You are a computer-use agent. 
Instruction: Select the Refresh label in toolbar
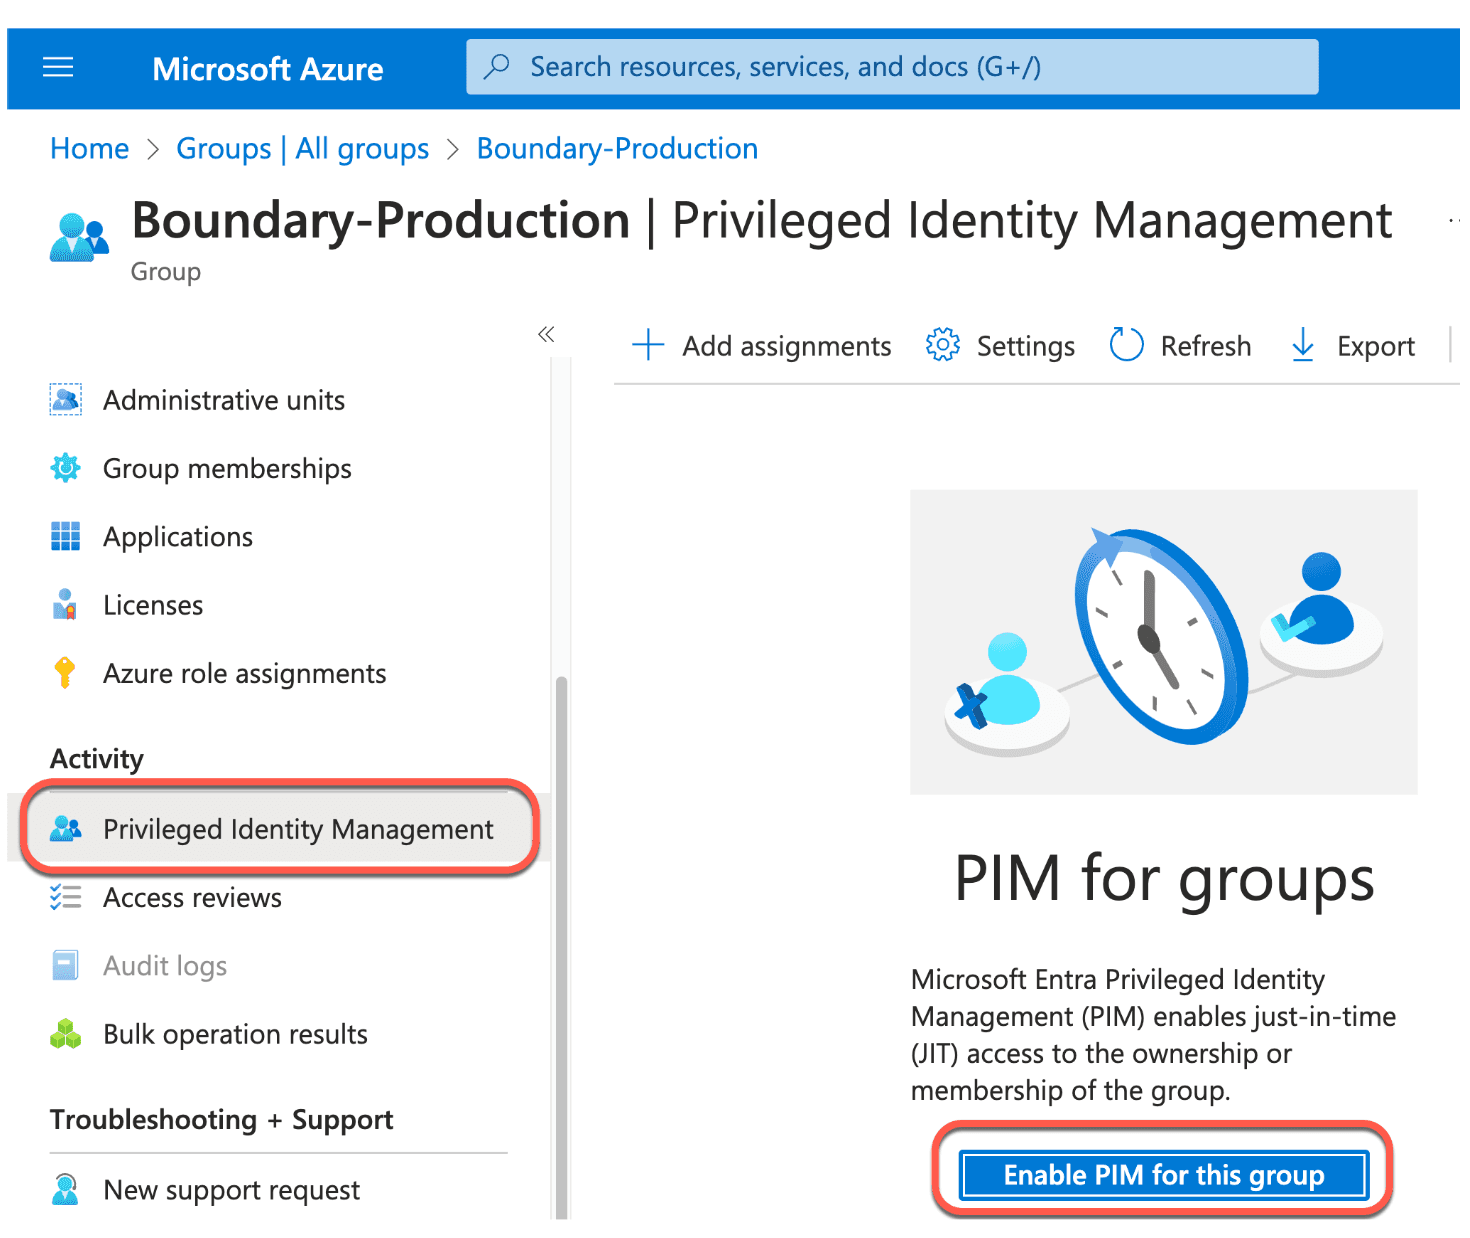(1206, 346)
